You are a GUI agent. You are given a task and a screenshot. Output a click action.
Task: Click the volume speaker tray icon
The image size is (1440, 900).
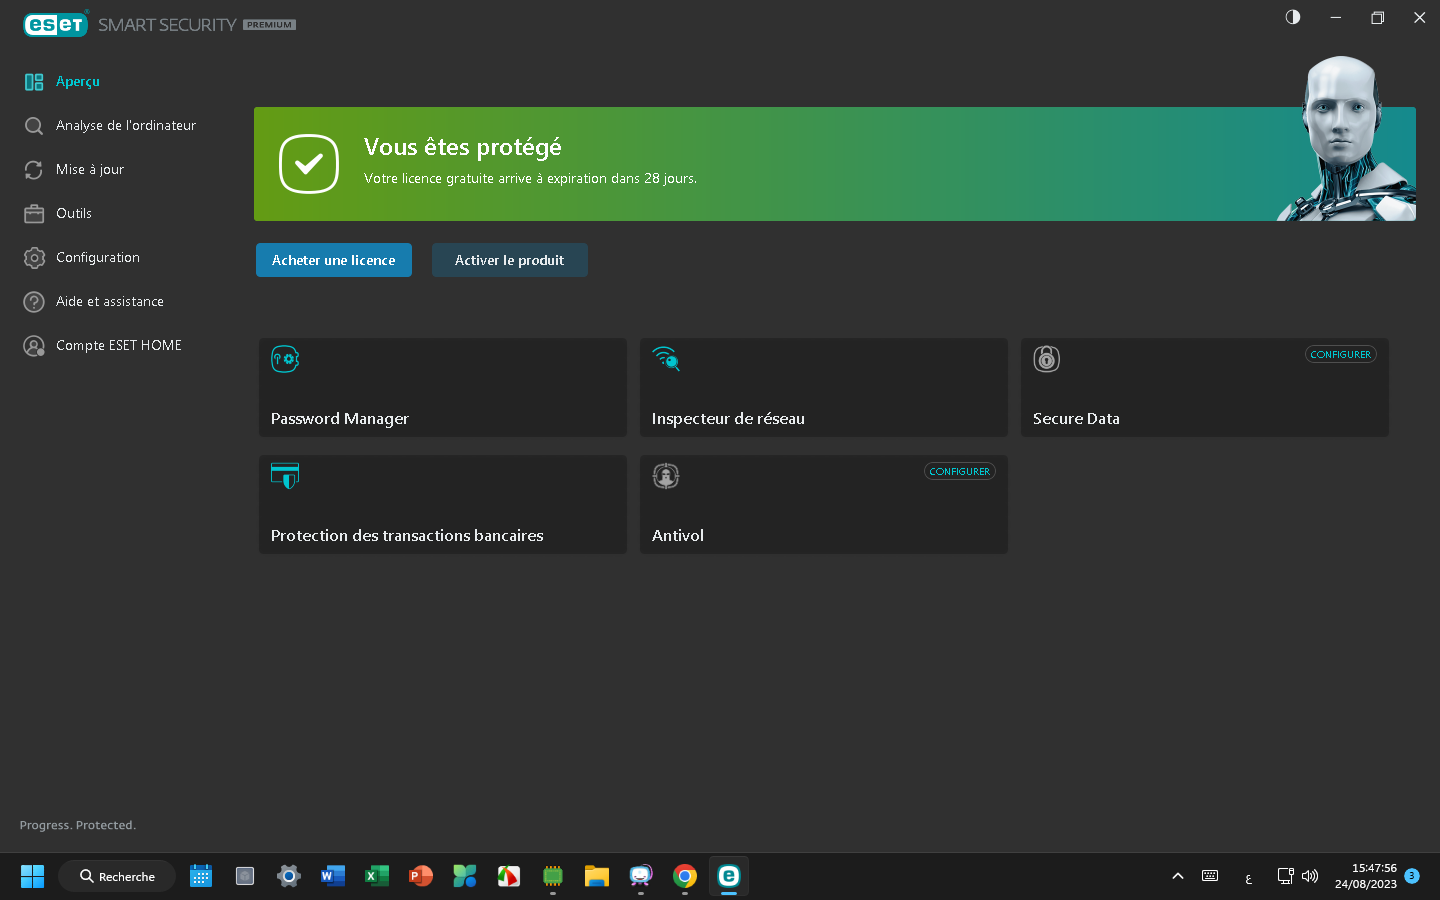coord(1310,876)
